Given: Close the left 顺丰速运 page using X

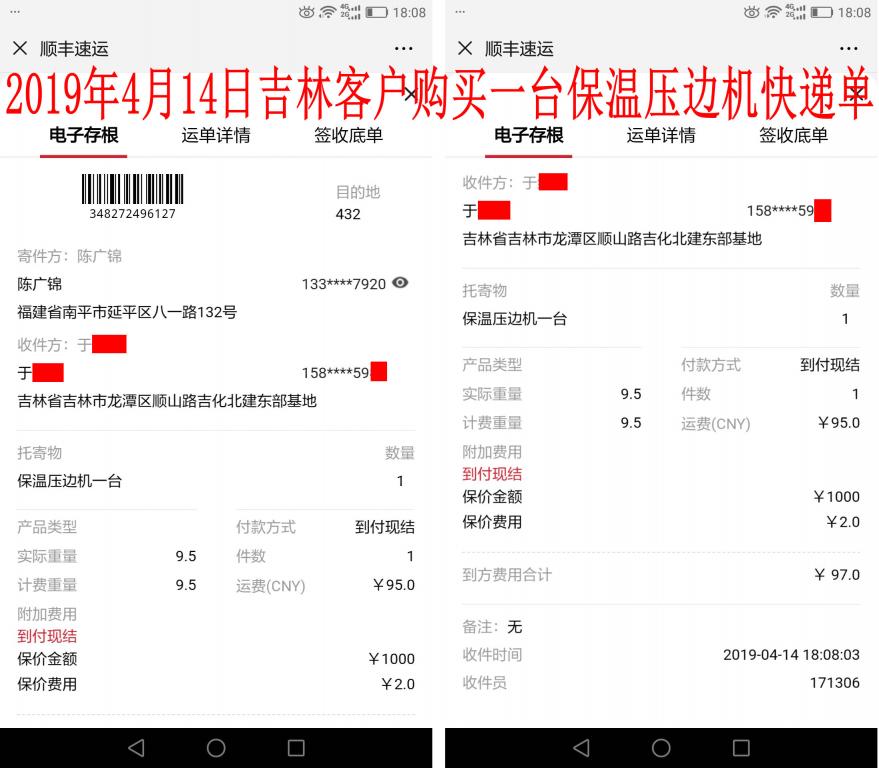Looking at the screenshot, I should [x=20, y=48].
